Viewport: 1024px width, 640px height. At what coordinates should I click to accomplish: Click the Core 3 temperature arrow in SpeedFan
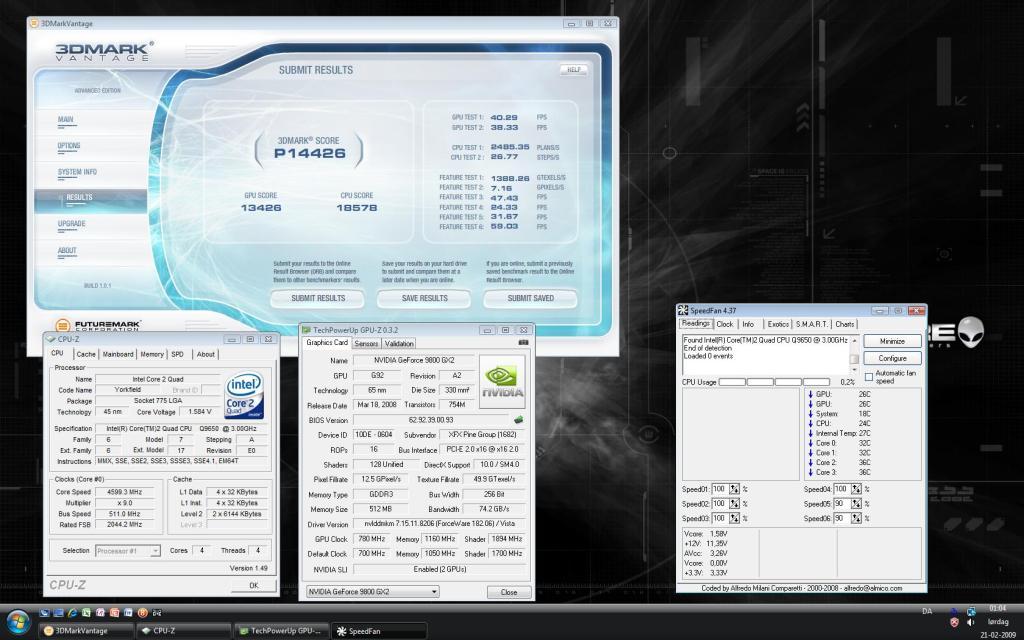coord(810,472)
